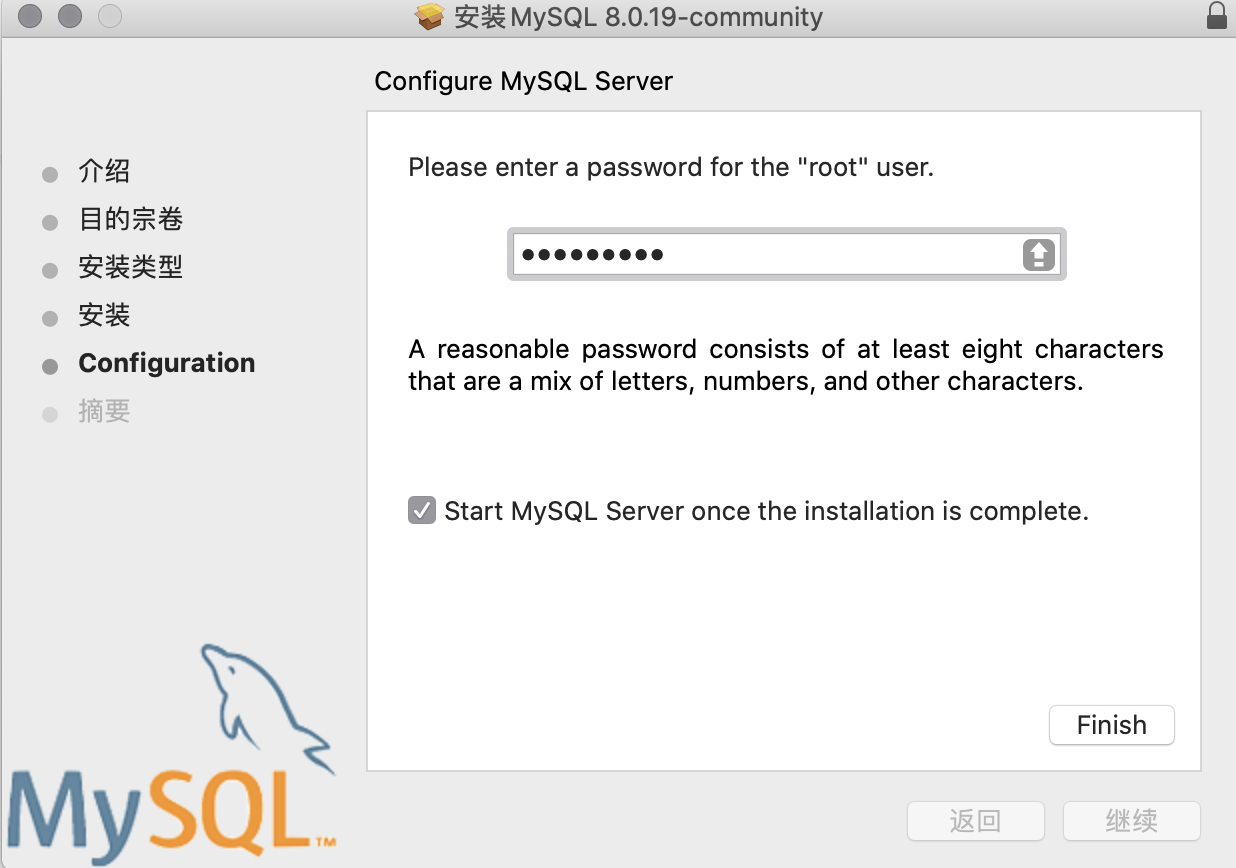Click the bullet beside 摘要 step
The width and height of the screenshot is (1236, 868).
[x=50, y=414]
